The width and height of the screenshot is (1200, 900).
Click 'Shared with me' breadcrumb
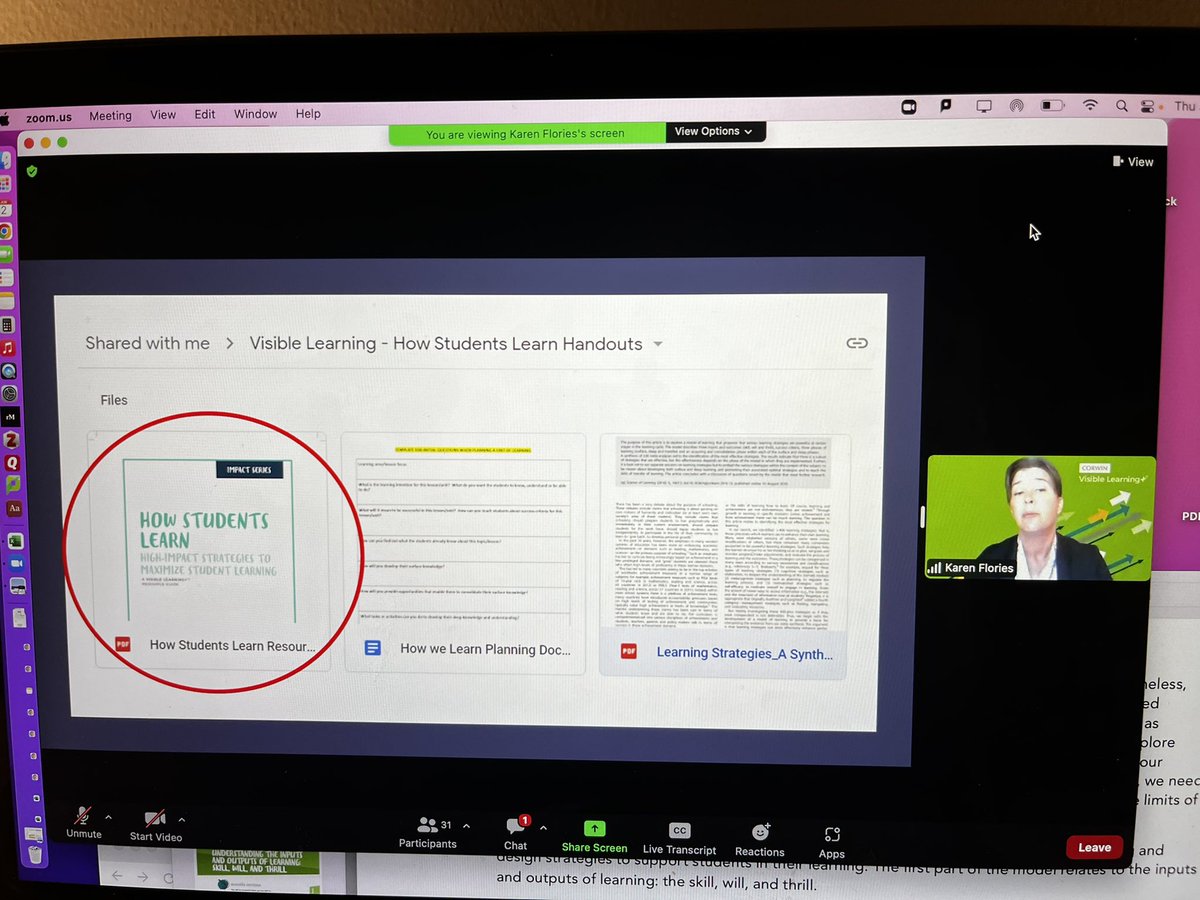pos(147,343)
